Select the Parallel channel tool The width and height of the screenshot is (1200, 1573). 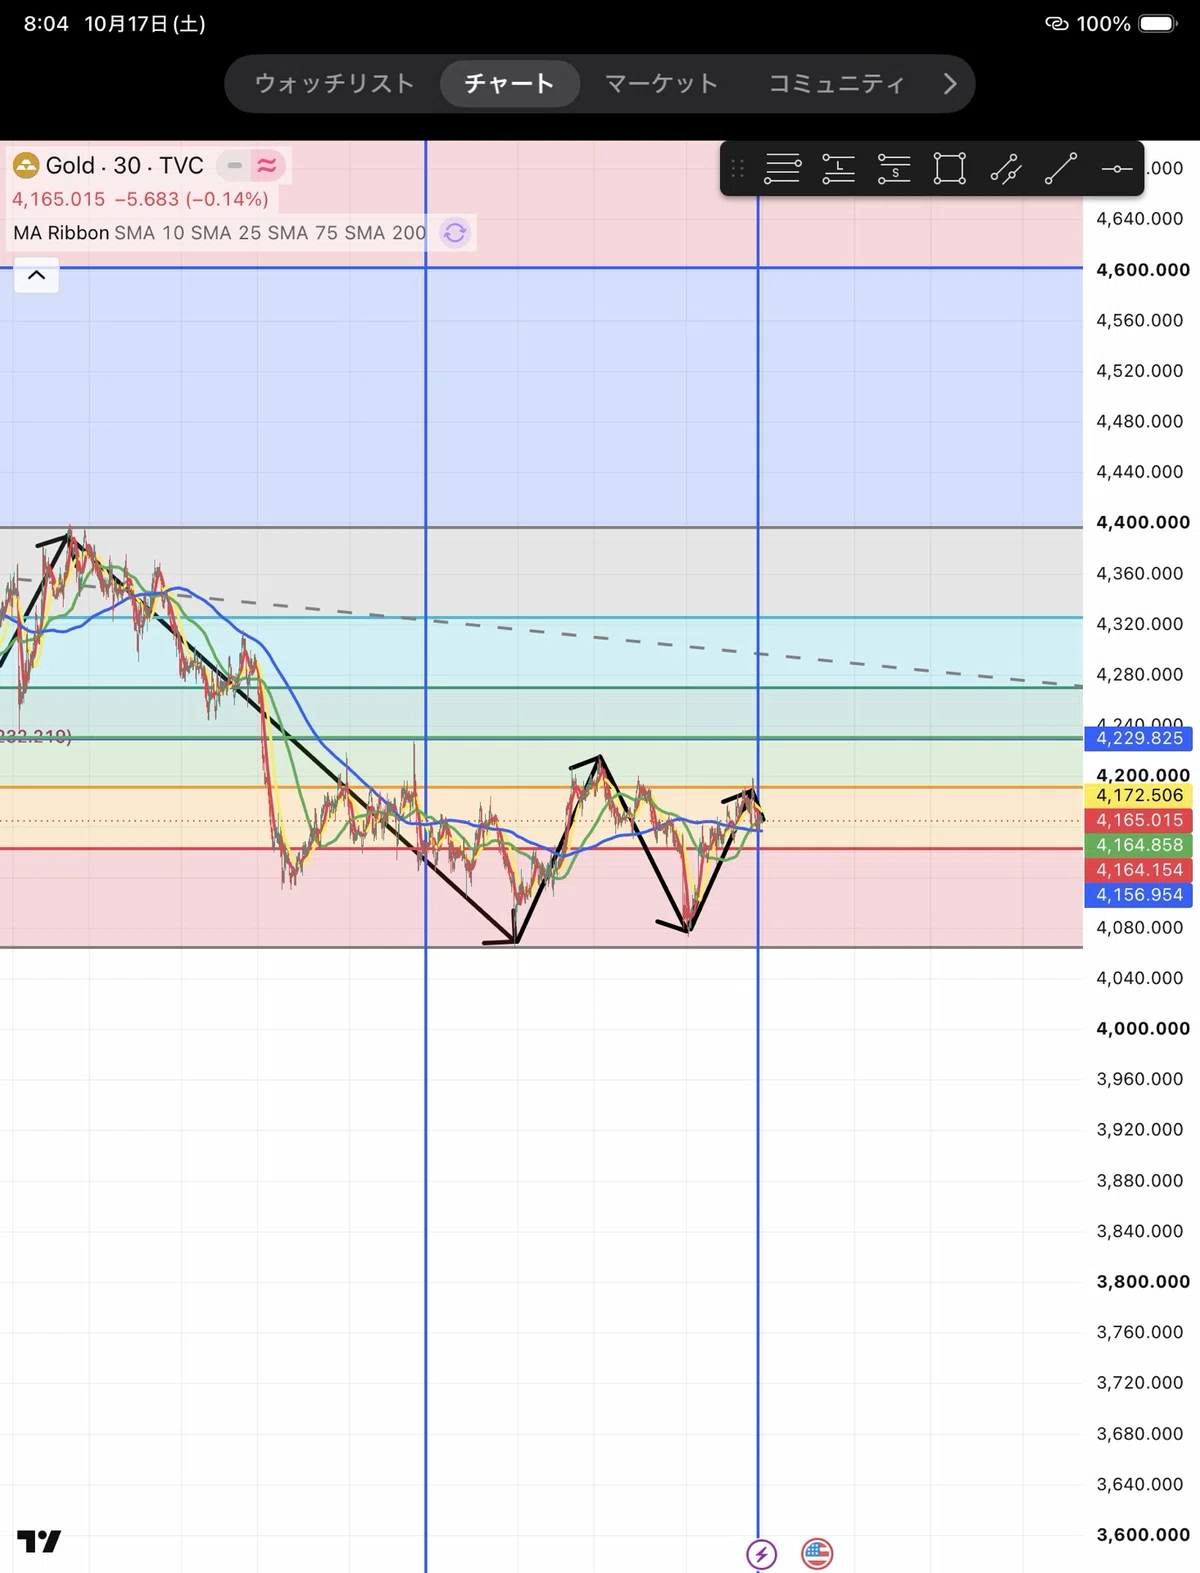(x=1005, y=169)
